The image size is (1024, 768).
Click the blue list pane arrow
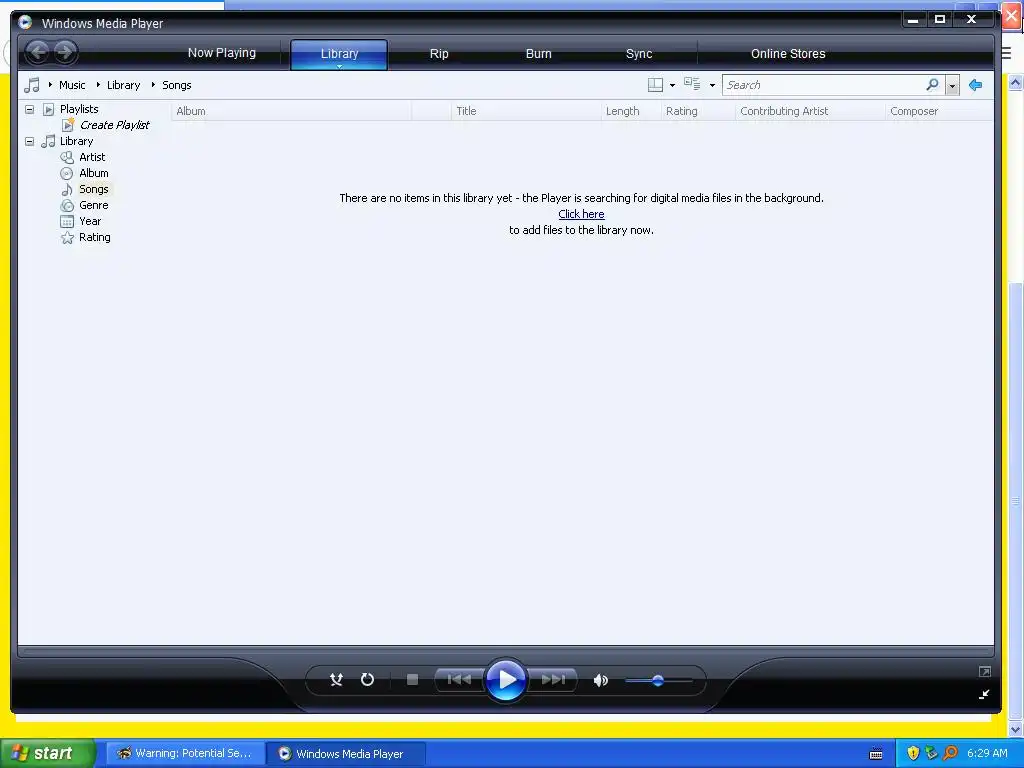[976, 85]
